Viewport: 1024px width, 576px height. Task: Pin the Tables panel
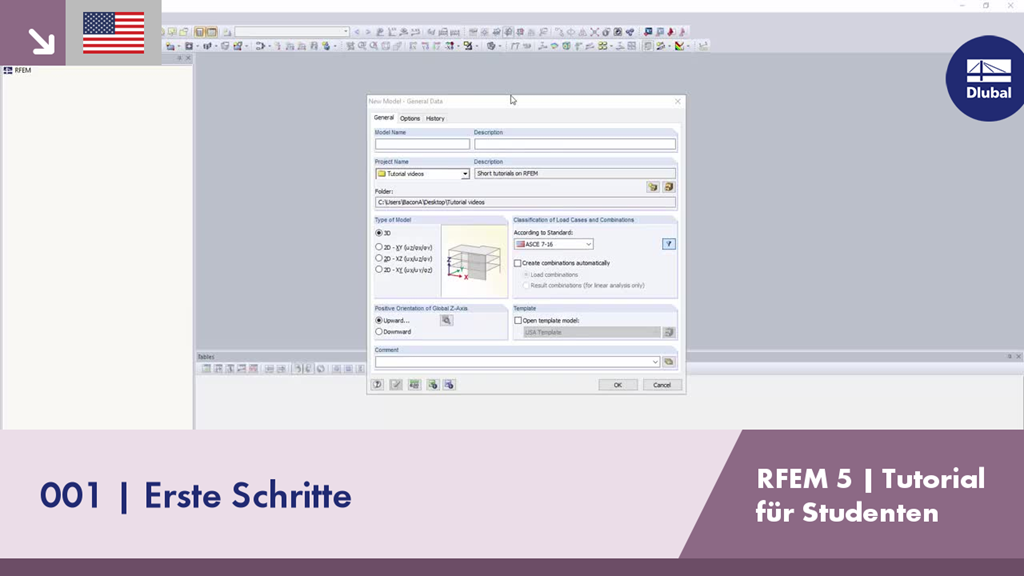point(1010,357)
